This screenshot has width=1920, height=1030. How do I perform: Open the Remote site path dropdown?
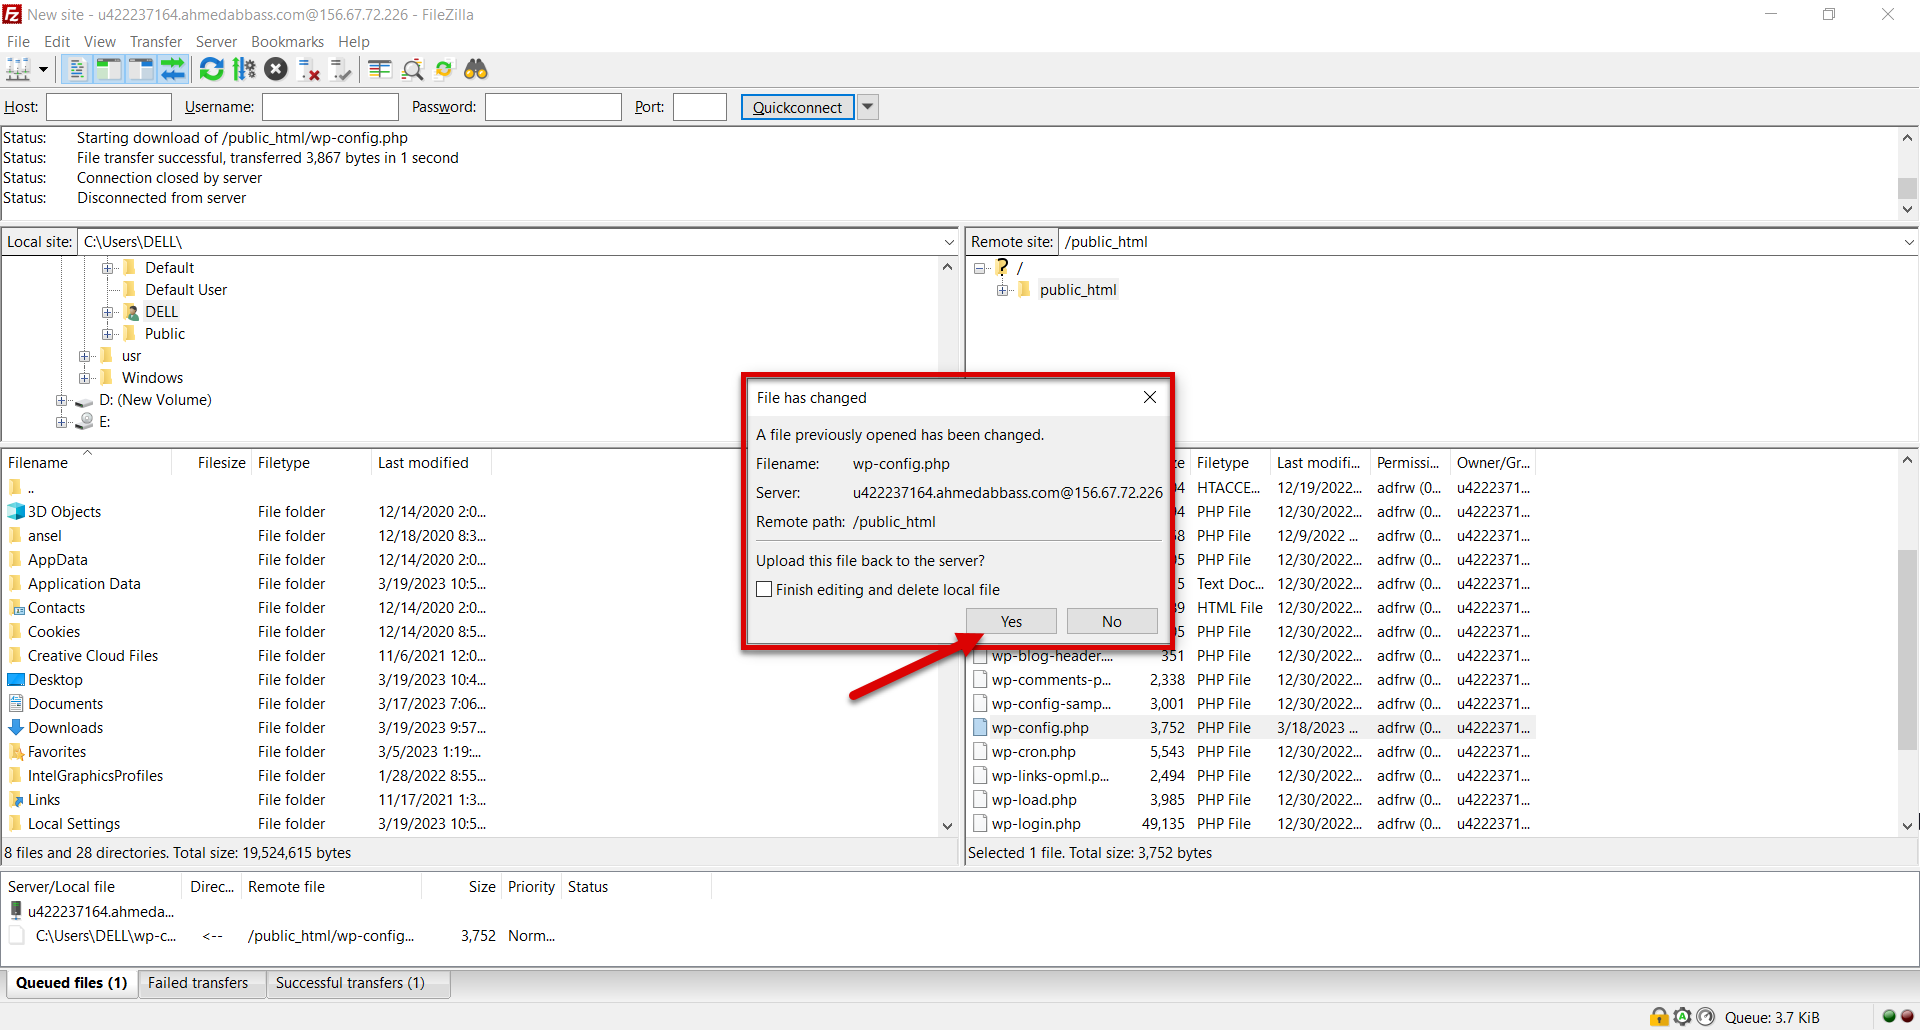(x=1908, y=242)
